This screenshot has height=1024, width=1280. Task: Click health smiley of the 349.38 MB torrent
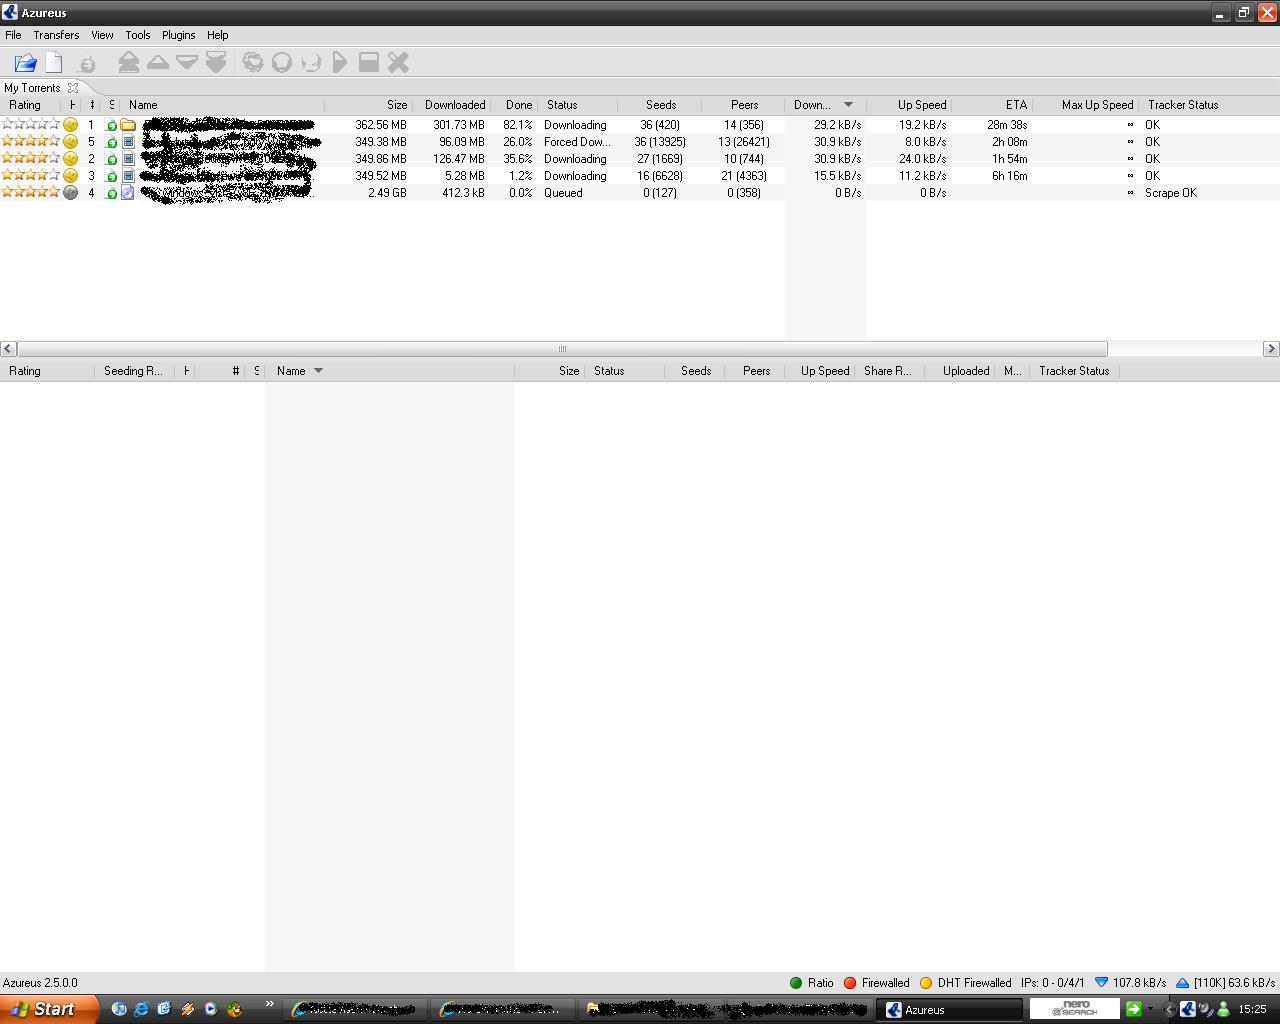(70, 142)
